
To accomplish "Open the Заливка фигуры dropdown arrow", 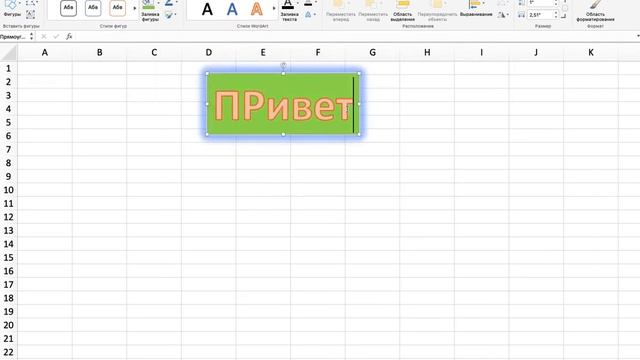I will [158, 3].
